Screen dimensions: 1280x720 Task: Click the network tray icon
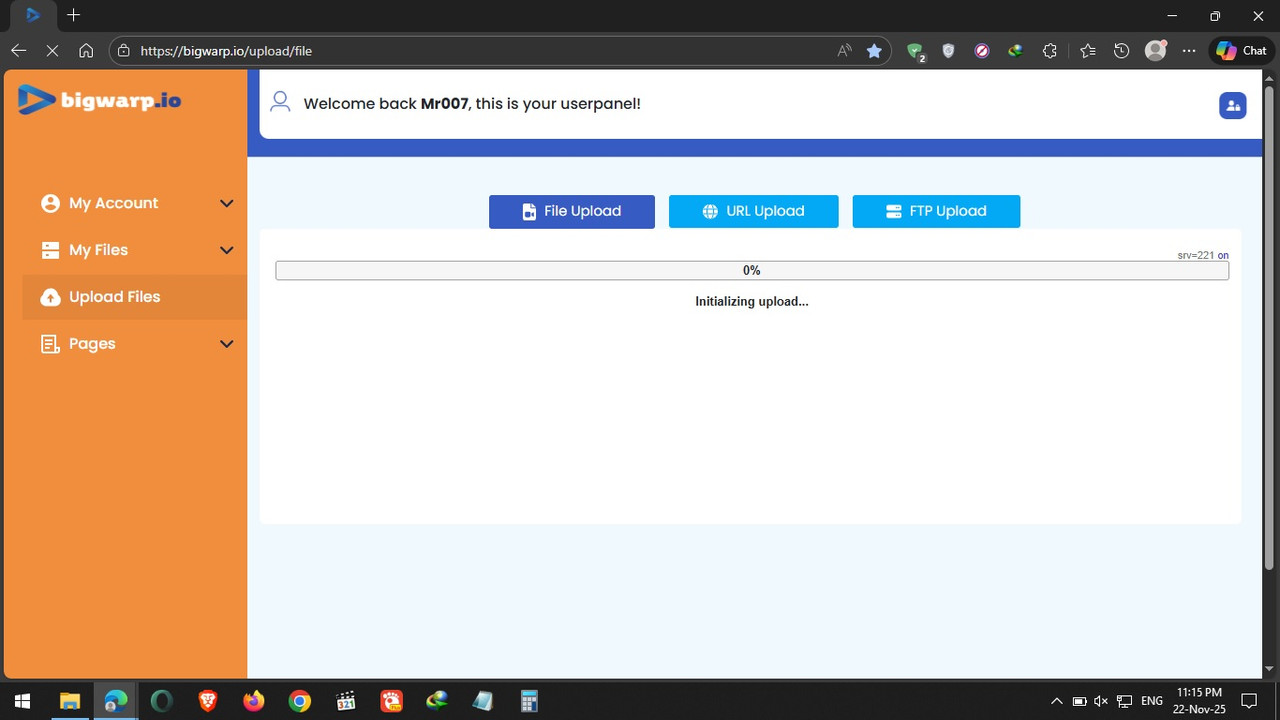coord(1125,701)
